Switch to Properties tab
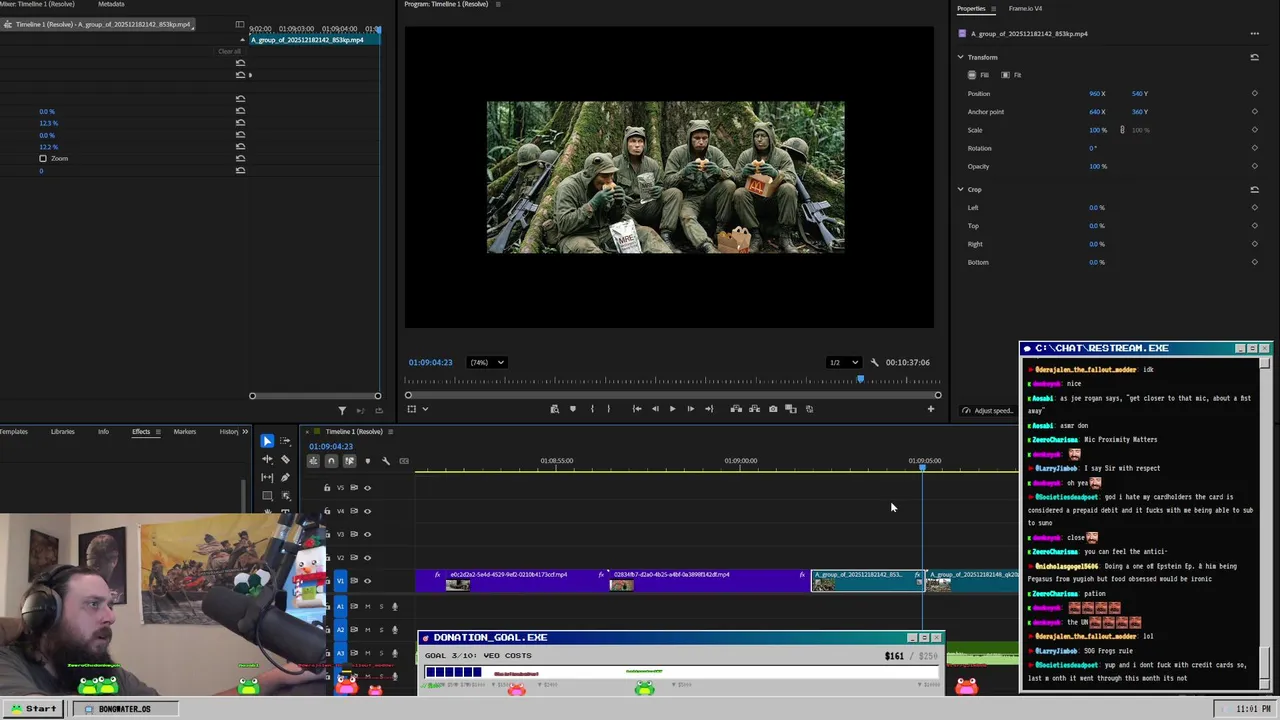The height and width of the screenshot is (720, 1280). (x=971, y=8)
